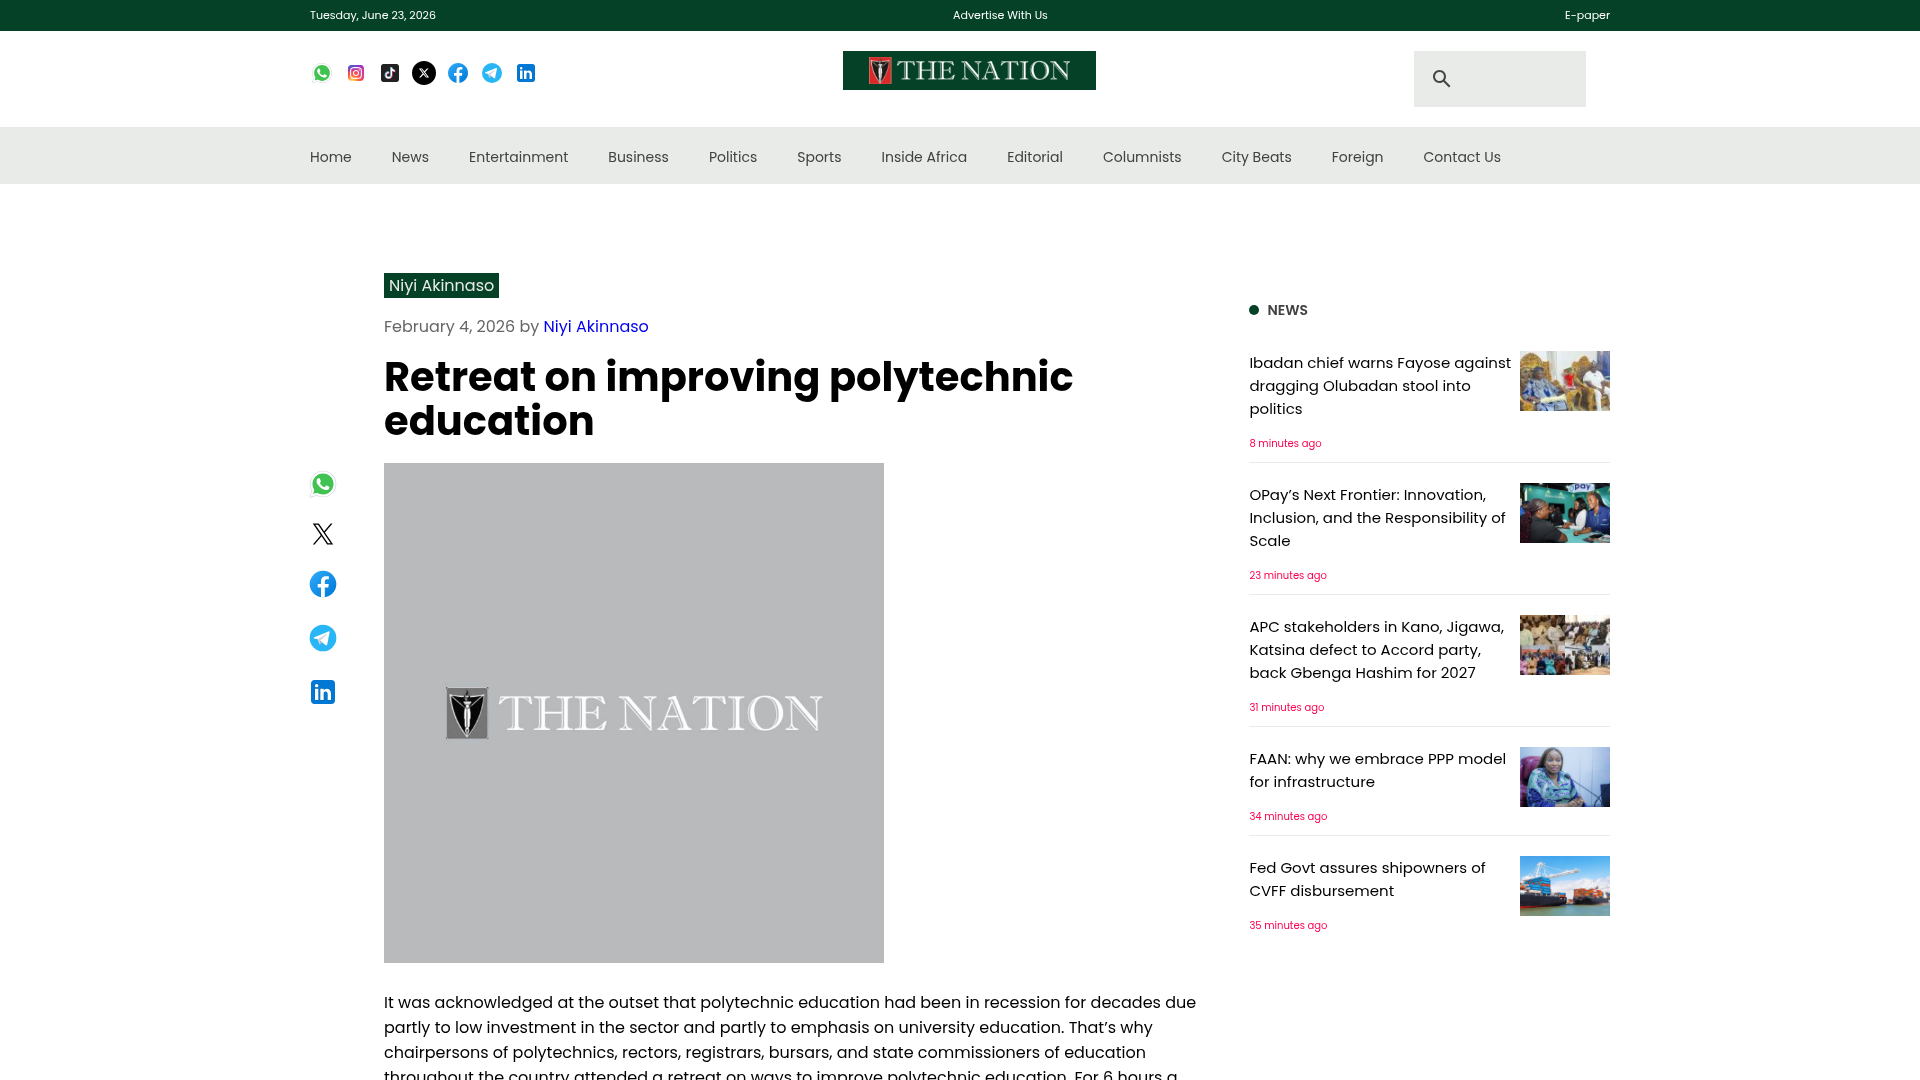Click Niyi Akinnaso category tag
The width and height of the screenshot is (1920, 1080).
point(441,285)
